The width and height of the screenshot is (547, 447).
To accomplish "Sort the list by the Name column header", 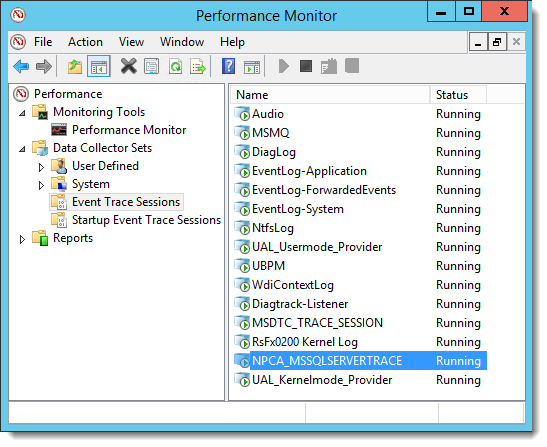I will click(x=330, y=95).
